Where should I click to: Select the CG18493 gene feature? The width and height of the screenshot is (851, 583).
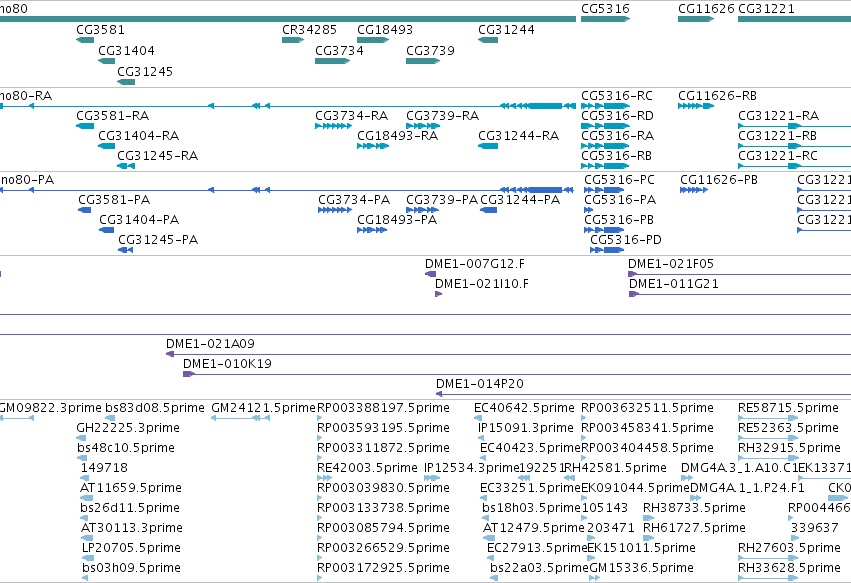373,40
